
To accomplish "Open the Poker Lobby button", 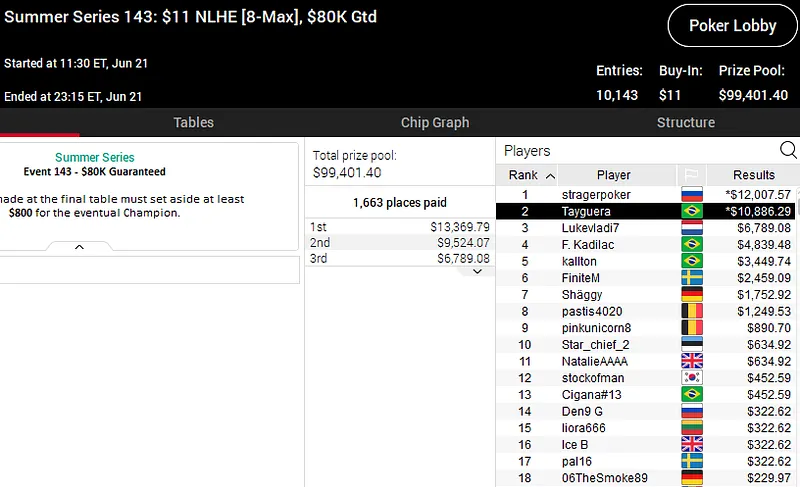I will pyautogui.click(x=732, y=27).
